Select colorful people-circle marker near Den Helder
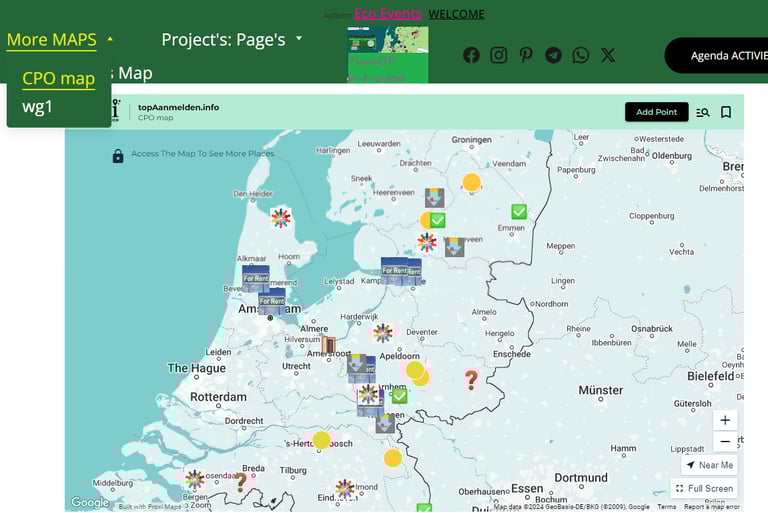Image resolution: width=768 pixels, height=513 pixels. 281,218
